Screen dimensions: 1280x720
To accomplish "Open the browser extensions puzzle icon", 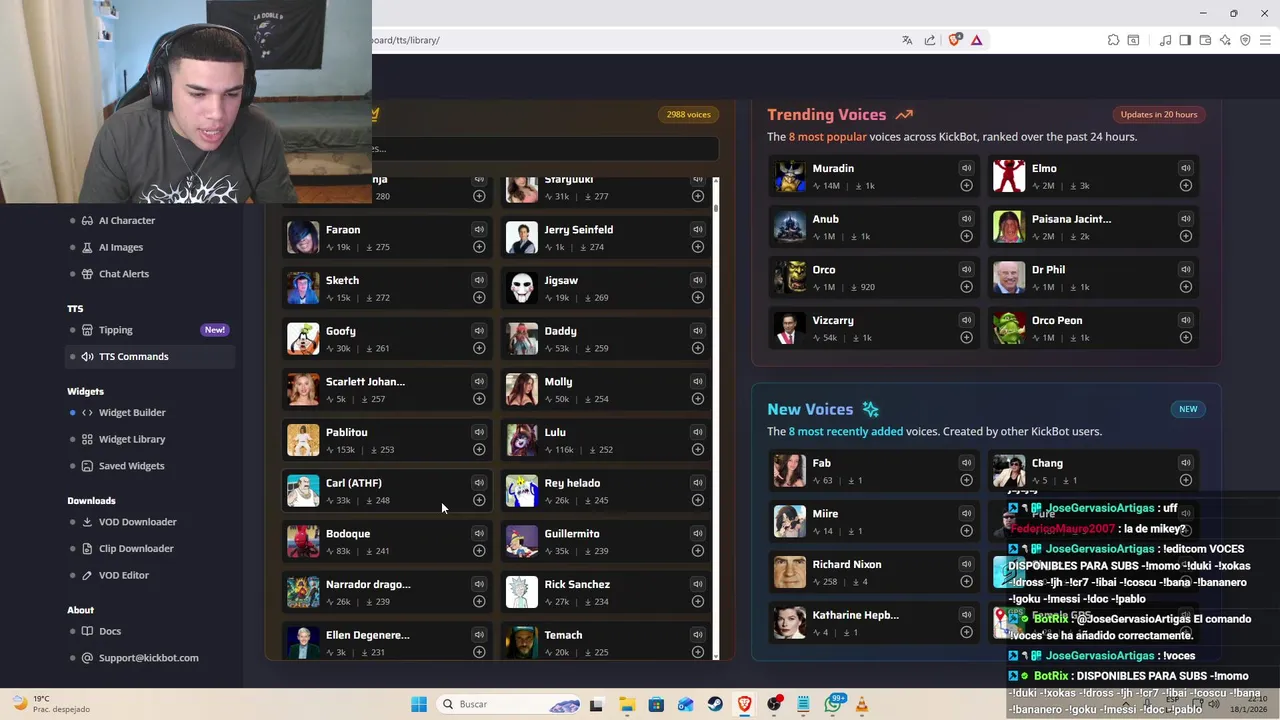I will [1113, 40].
